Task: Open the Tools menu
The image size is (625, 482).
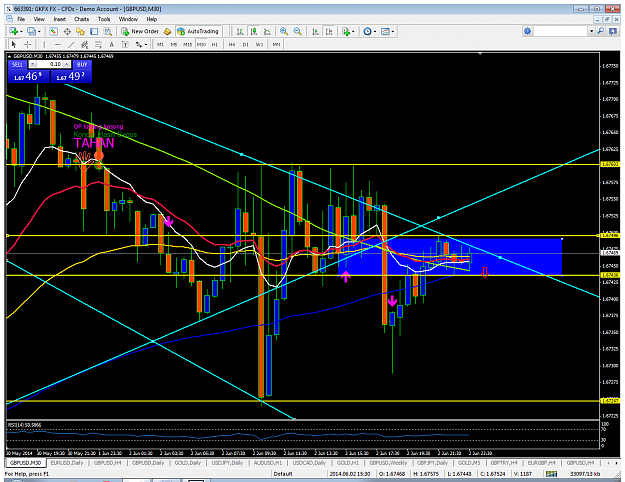Action: coord(104,19)
